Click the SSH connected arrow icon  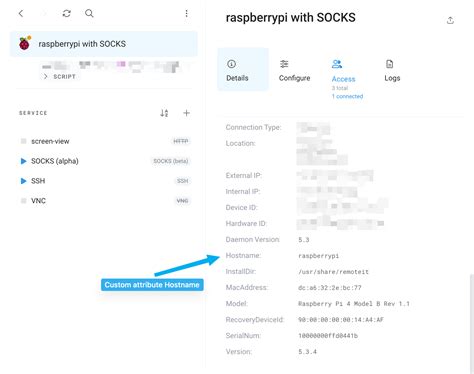click(23, 181)
